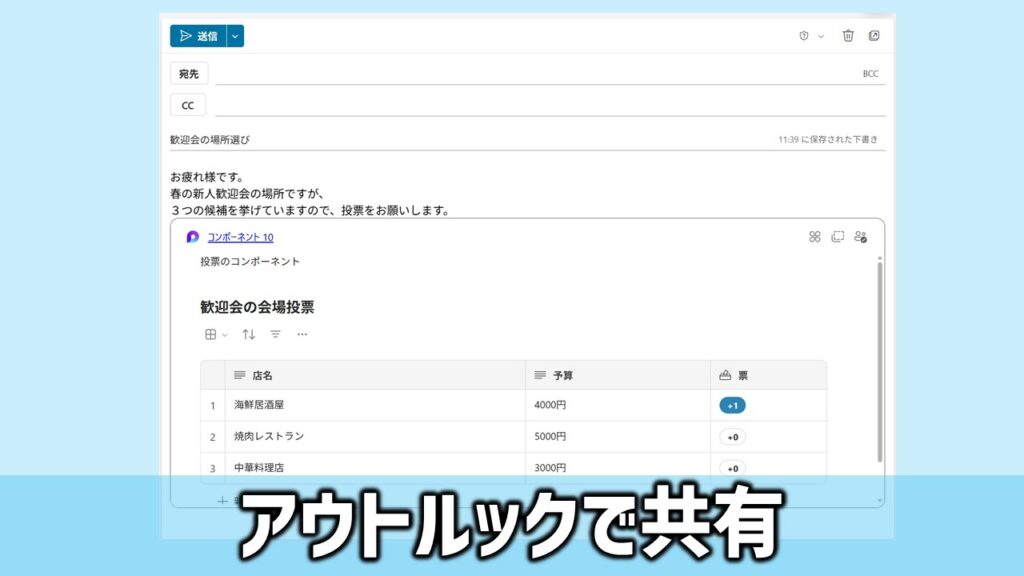Click the 宛先 recipients button
Image resolution: width=1024 pixels, height=576 pixels.
click(188, 73)
